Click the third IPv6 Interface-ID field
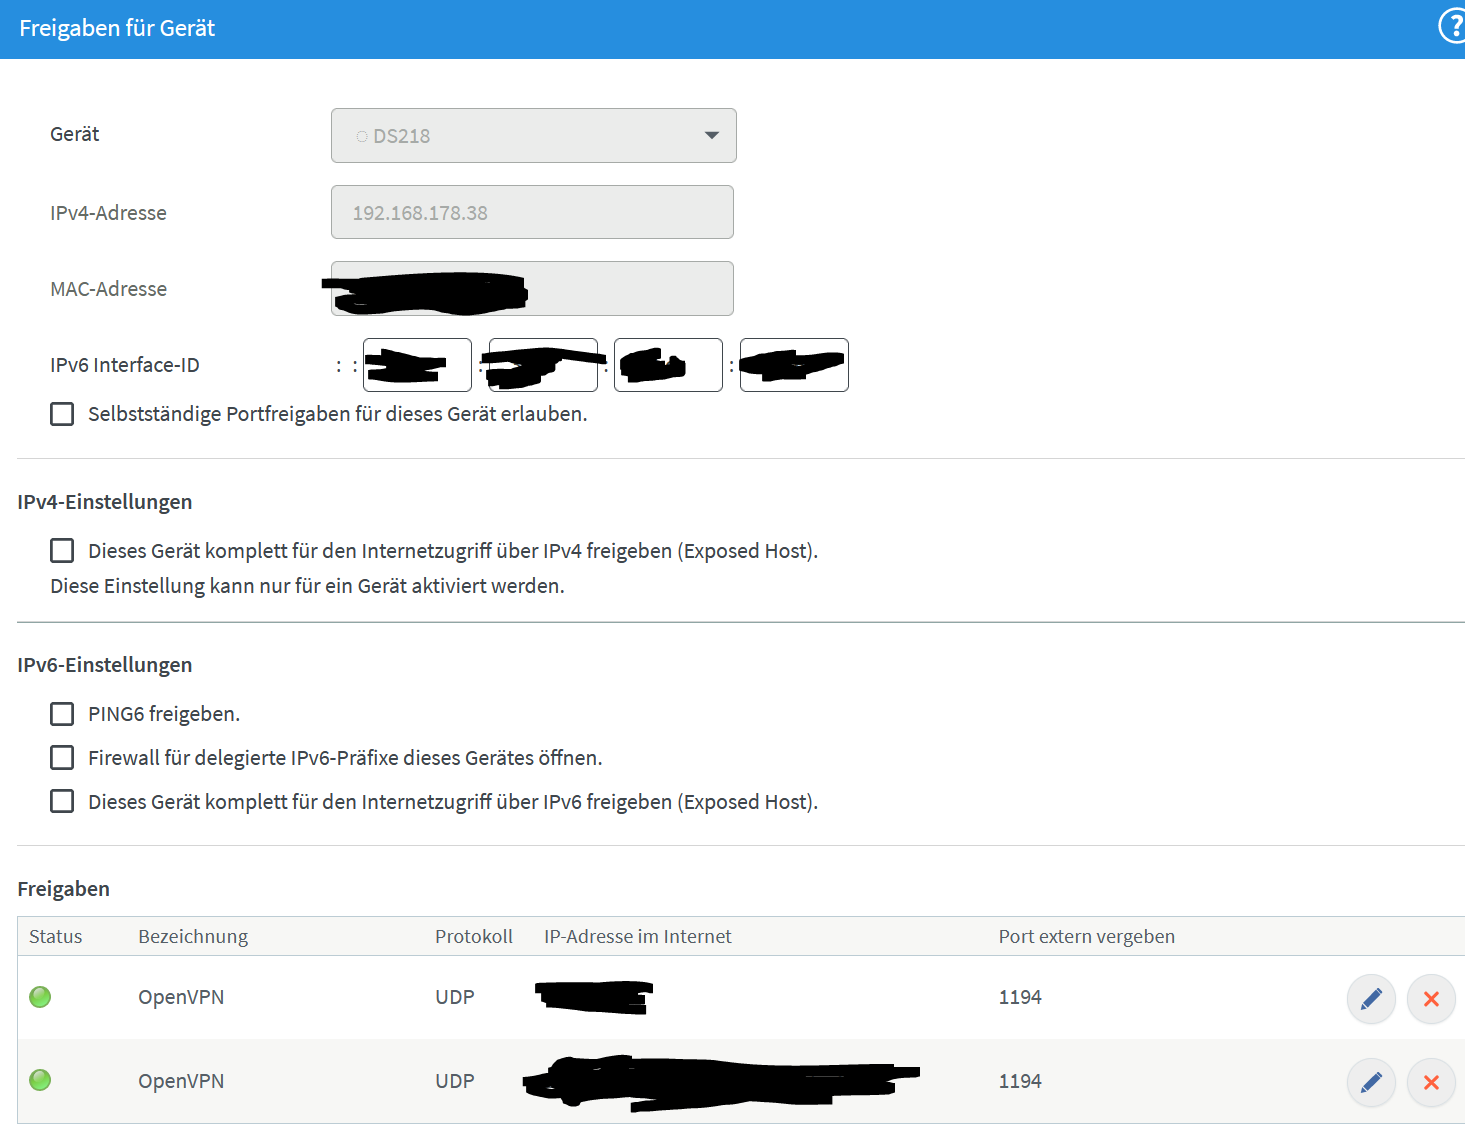The image size is (1465, 1144). pos(668,365)
